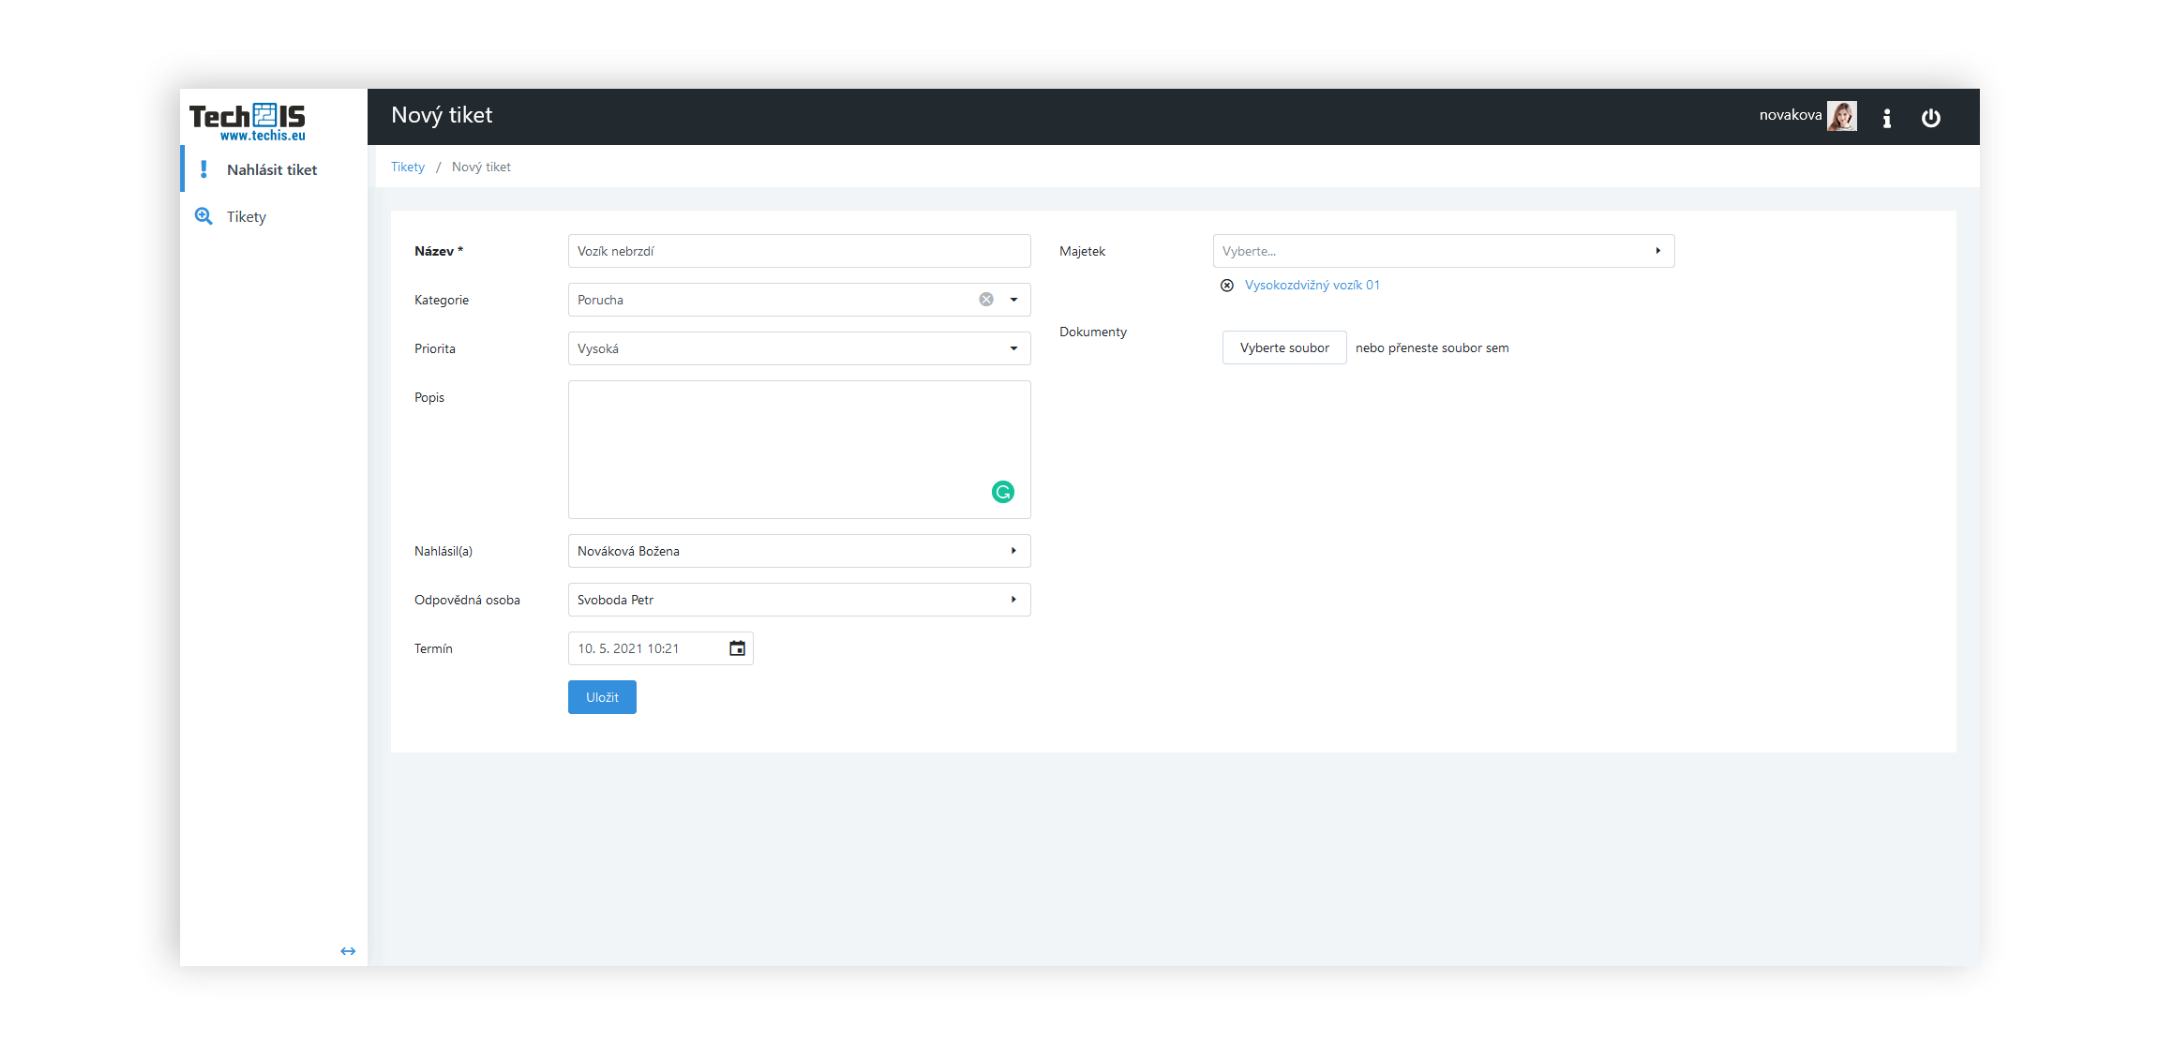Go to Tikety breadcrumb link
Screen dimensions: 2160x1054
point(407,167)
